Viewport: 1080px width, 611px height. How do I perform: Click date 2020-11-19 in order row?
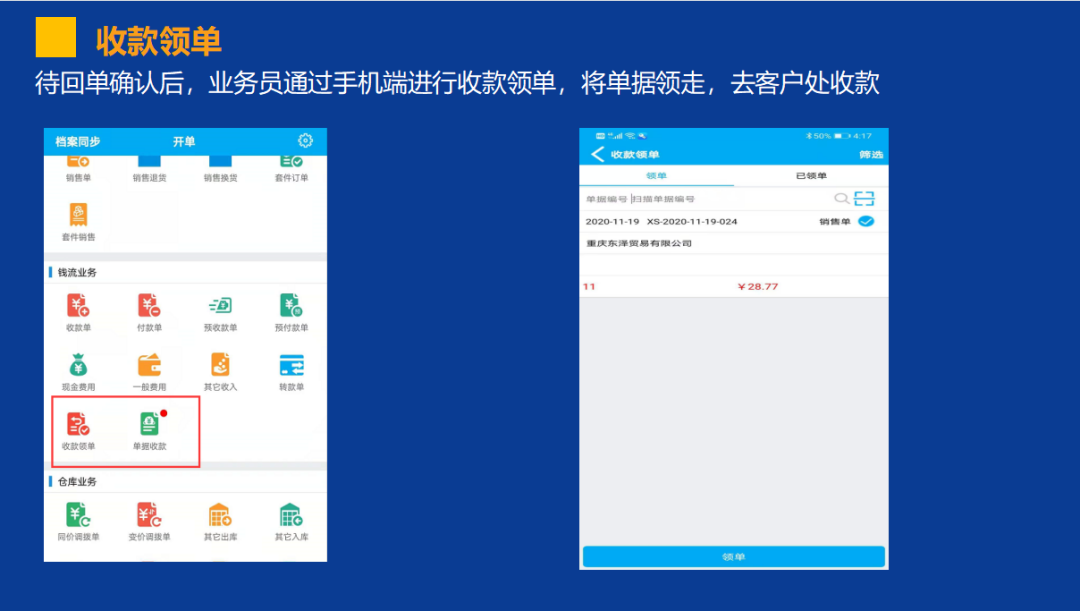pos(612,222)
